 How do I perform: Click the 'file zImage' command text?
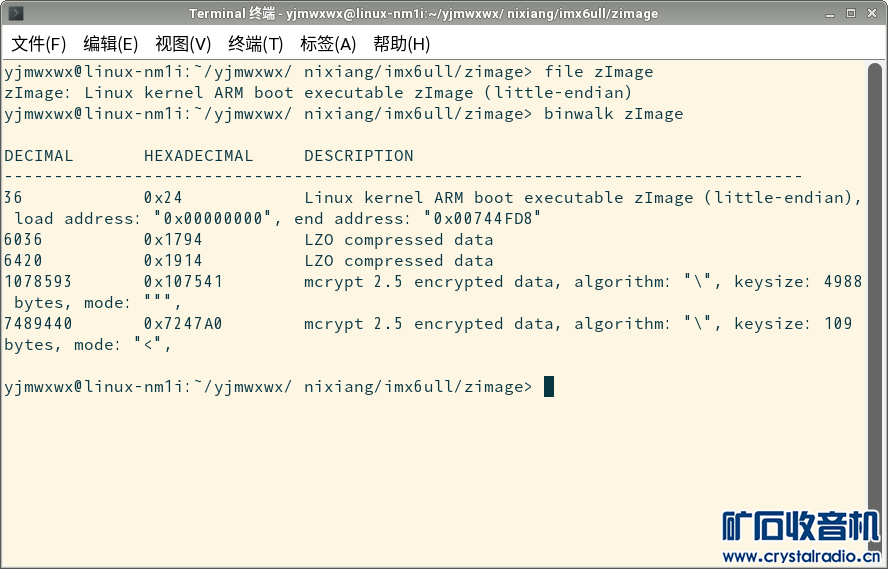click(x=598, y=72)
